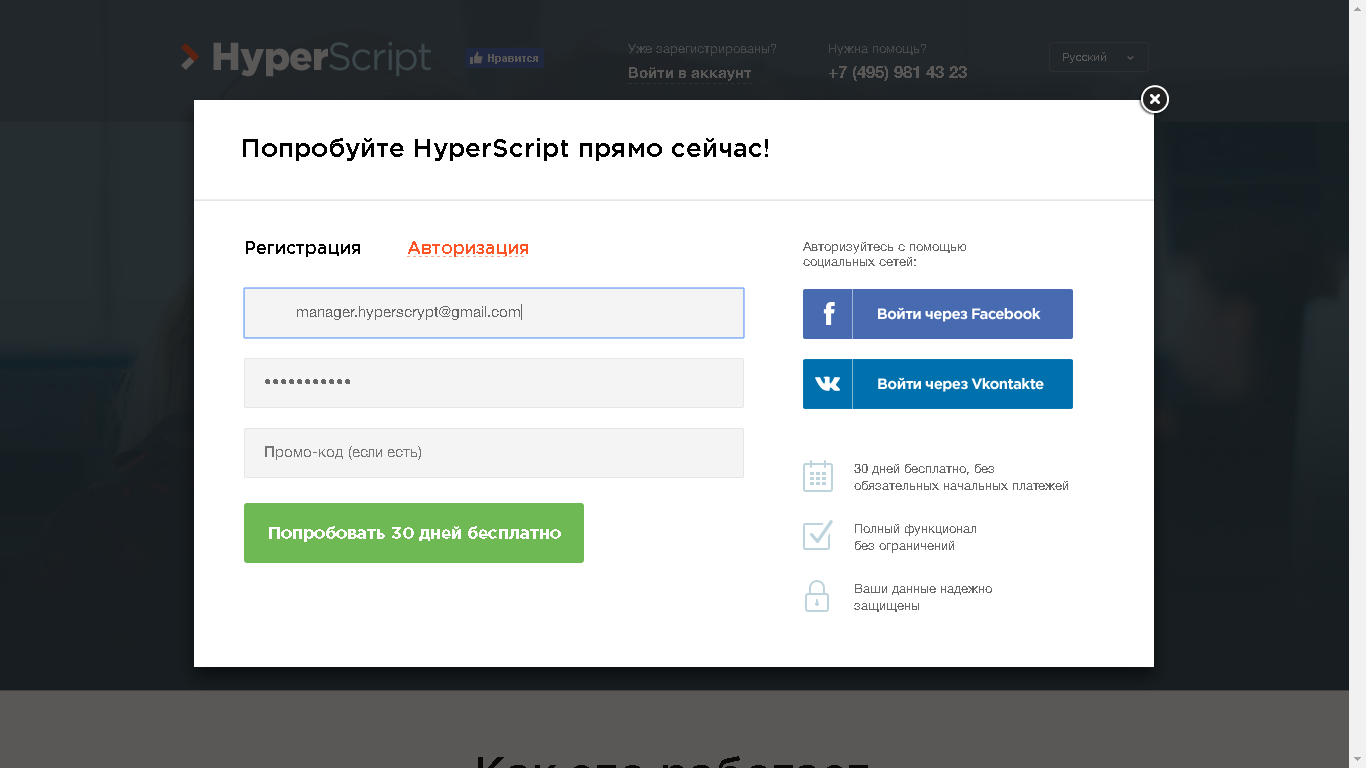Click the padlock data-protection icon
This screenshot has width=1366, height=768.
pyautogui.click(x=817, y=596)
